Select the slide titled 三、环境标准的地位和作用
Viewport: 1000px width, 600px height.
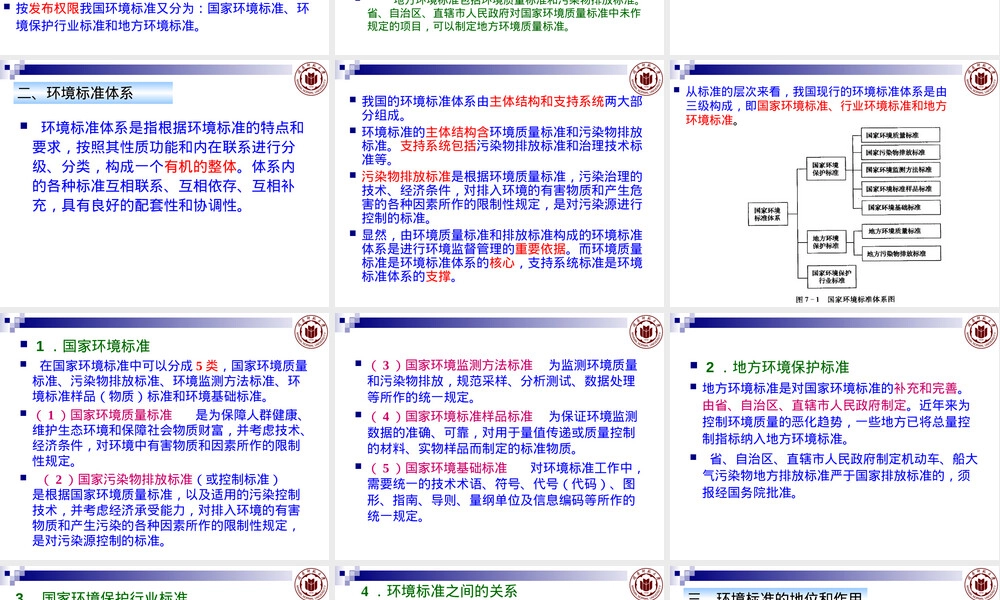click(x=835, y=583)
